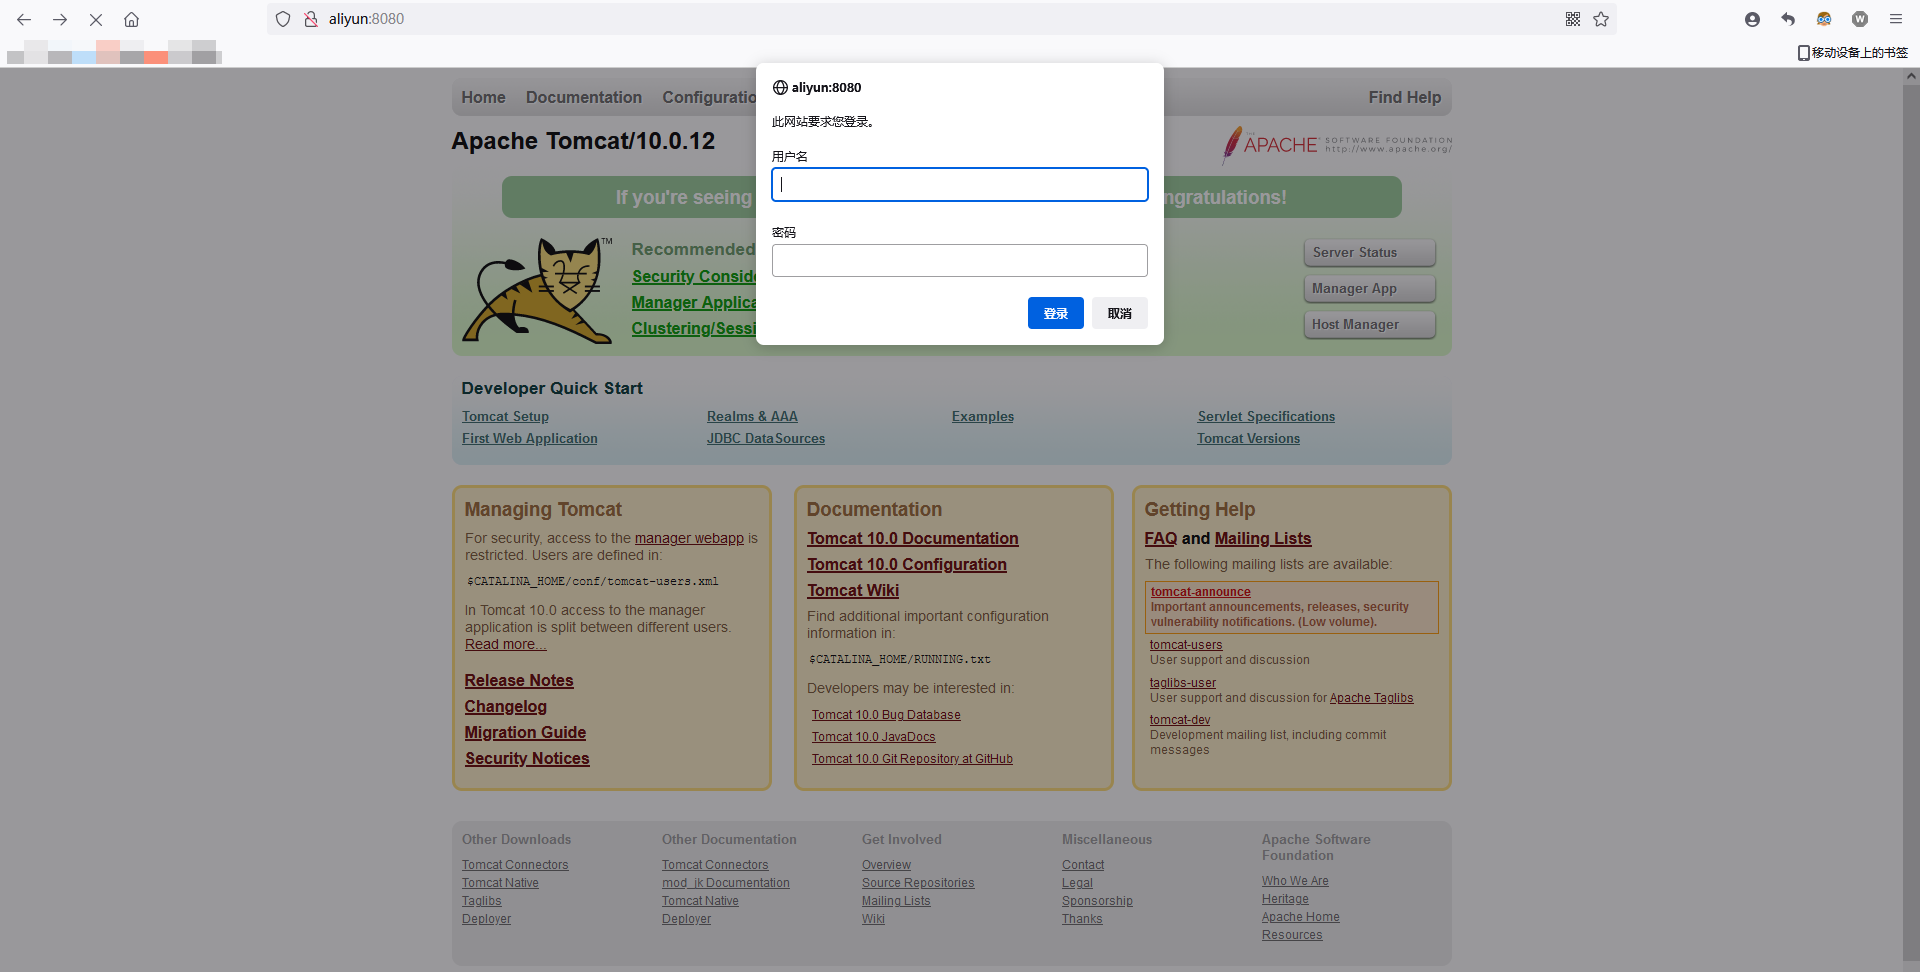Open Tomcat 10.0 Git Repository link

coord(912,759)
